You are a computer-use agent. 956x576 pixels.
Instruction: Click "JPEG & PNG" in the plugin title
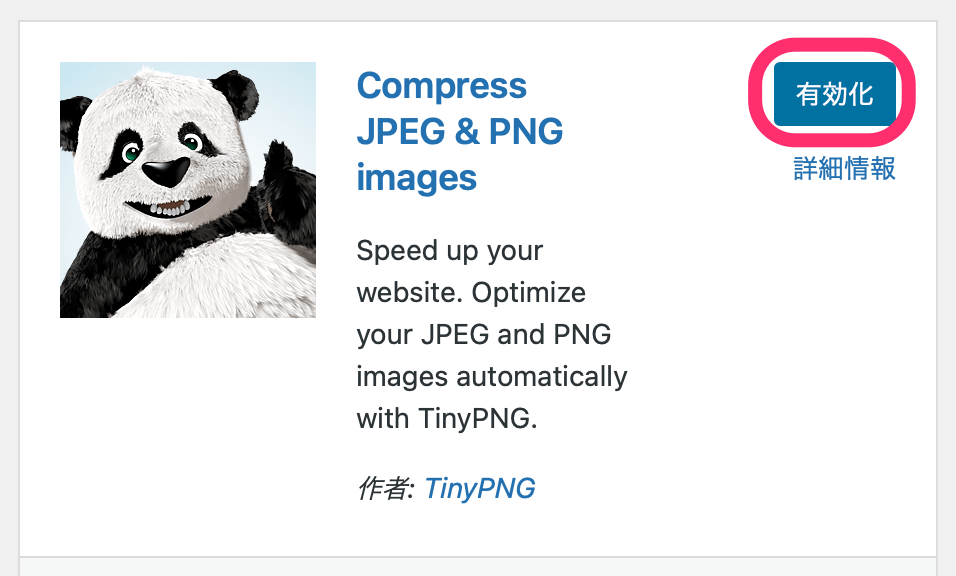[x=459, y=131]
